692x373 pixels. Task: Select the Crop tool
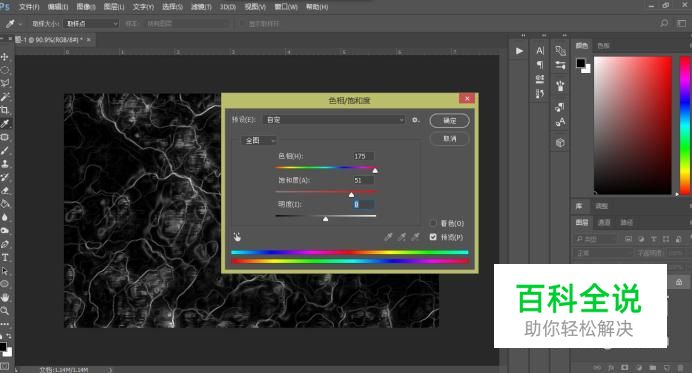coord(5,110)
